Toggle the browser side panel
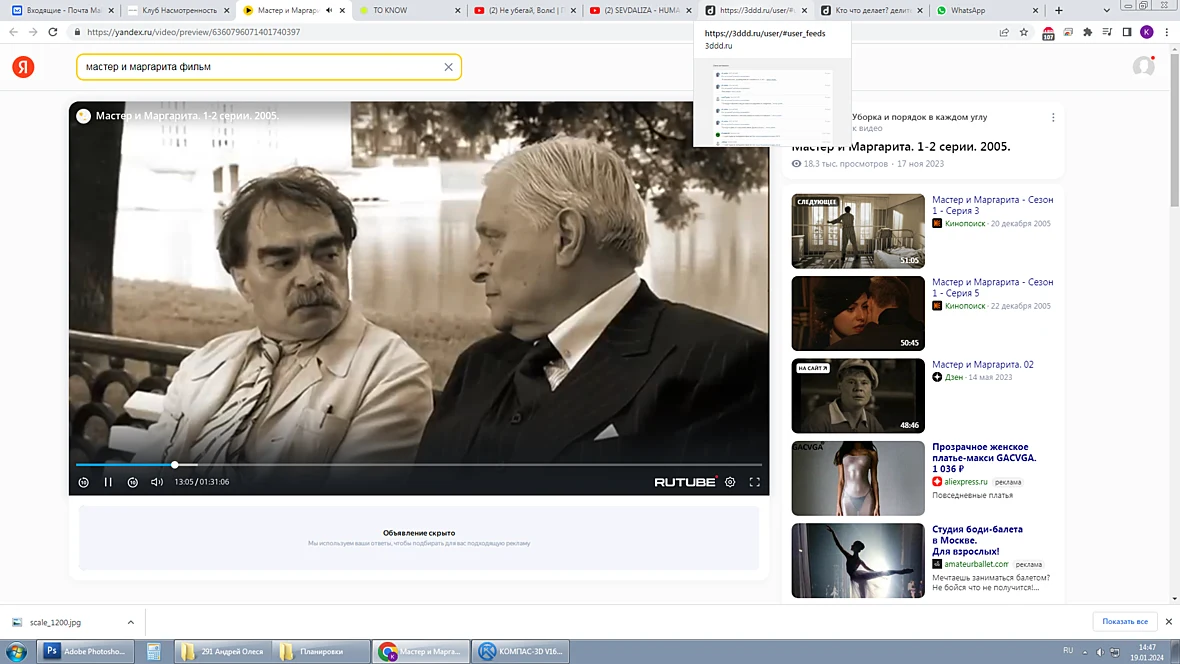 click(x=1127, y=32)
